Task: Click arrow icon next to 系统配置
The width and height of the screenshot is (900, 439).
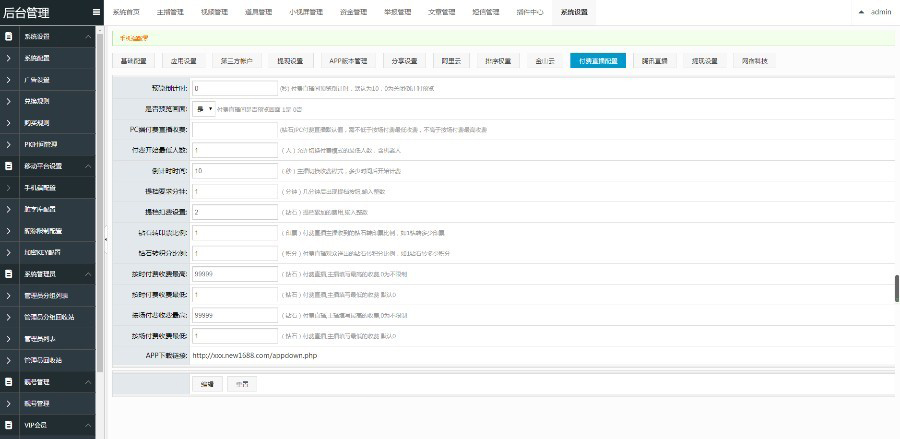Action: click(9, 58)
